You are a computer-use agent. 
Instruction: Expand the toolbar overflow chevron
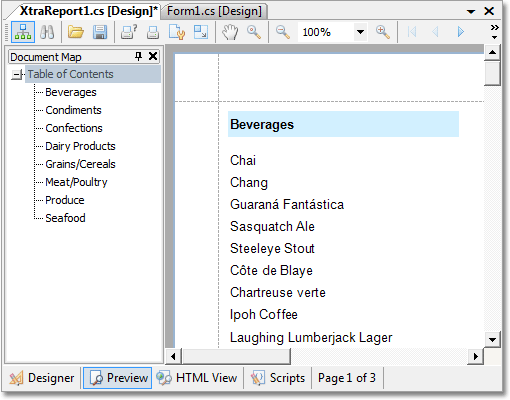(x=495, y=32)
